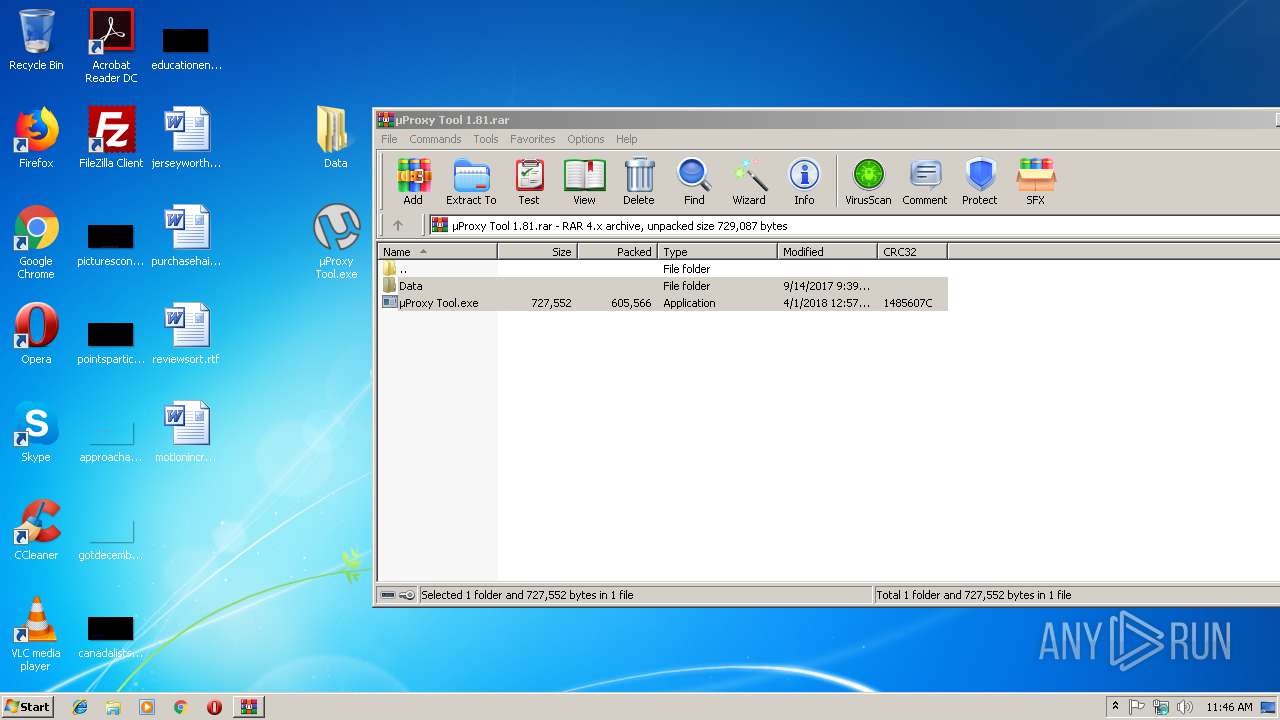Click the Skype desktop icon

coord(36,432)
